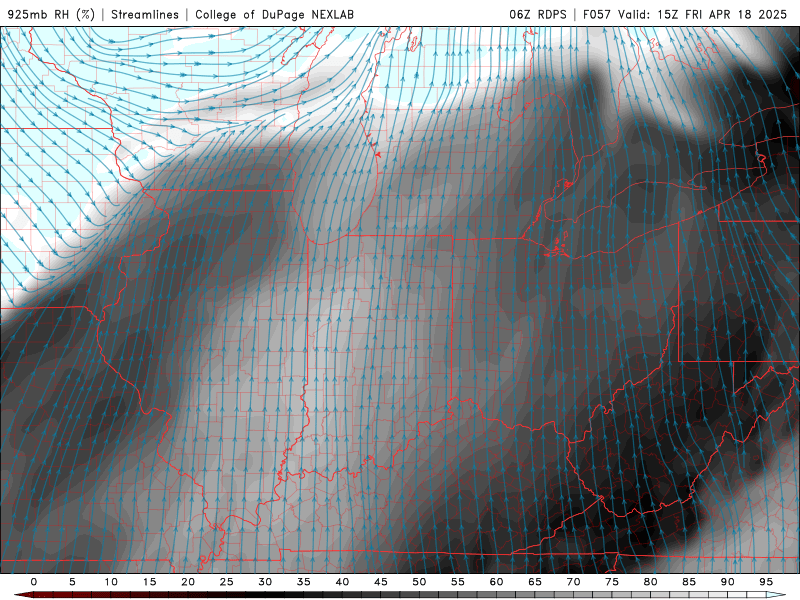
Task: Select the 'Streamlines' label in header
Action: click(x=145, y=15)
